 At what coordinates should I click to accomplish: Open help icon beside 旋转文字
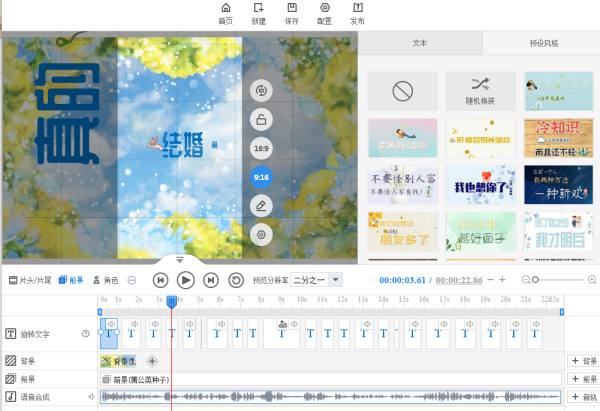(x=86, y=334)
